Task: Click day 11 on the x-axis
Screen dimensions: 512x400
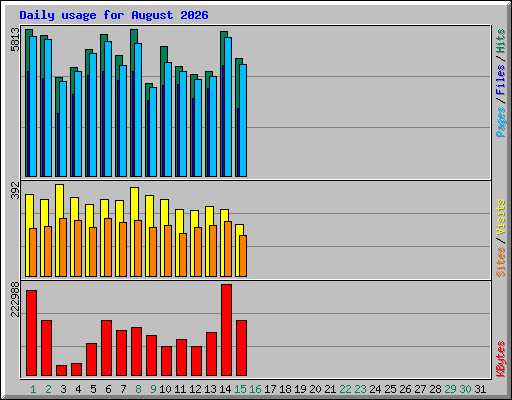Action: pyautogui.click(x=180, y=389)
